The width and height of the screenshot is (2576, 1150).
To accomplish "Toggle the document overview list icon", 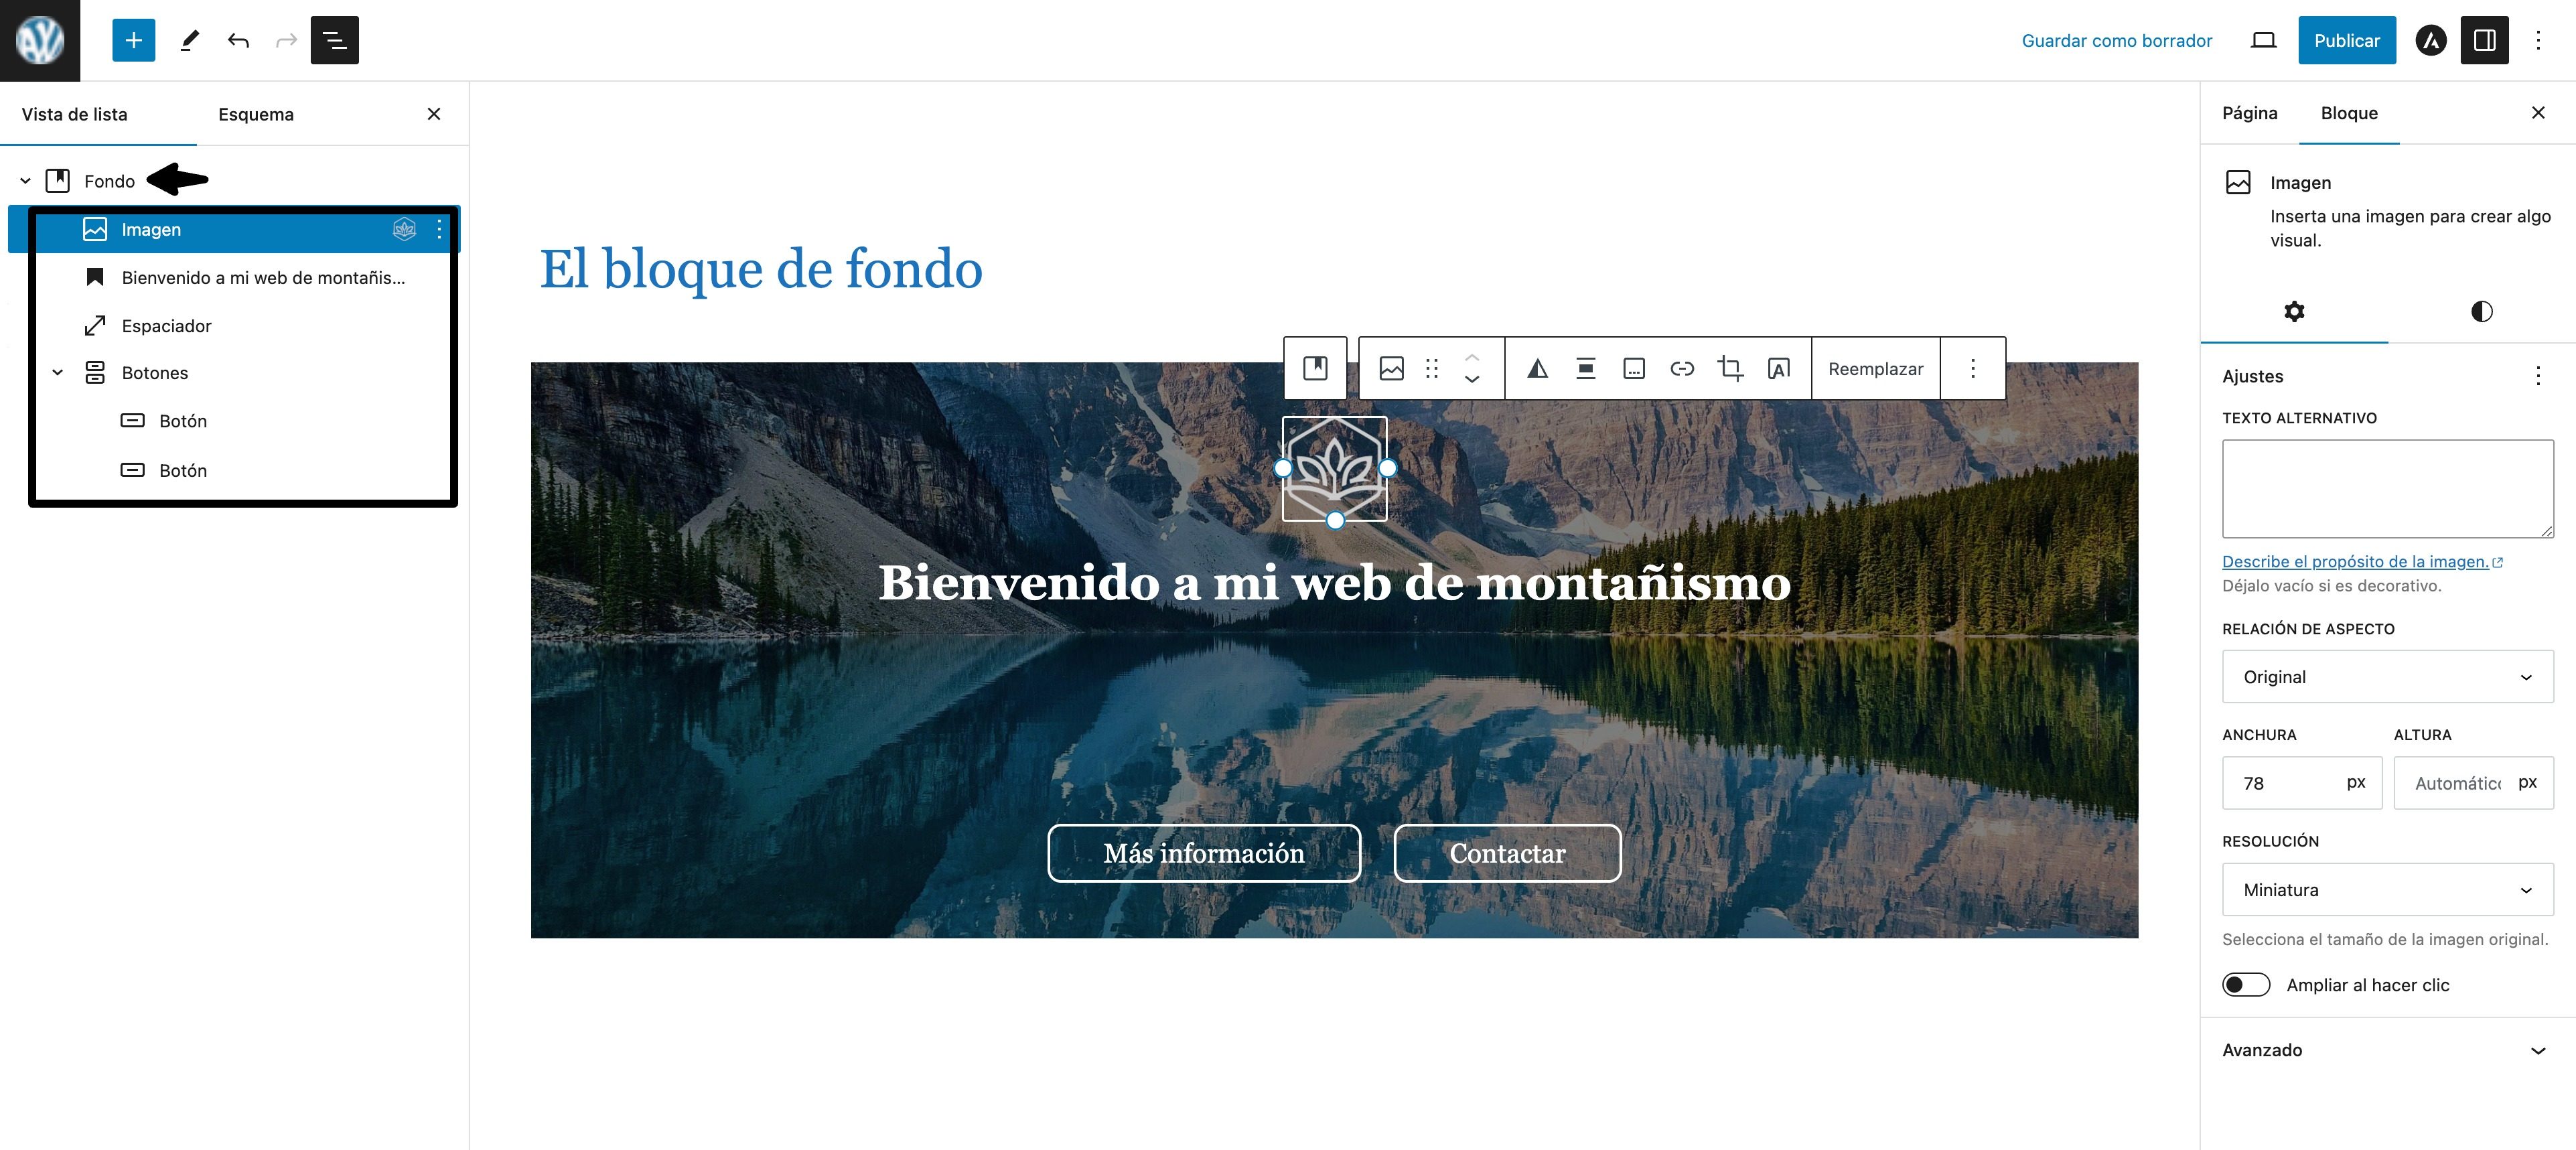I will 334,40.
